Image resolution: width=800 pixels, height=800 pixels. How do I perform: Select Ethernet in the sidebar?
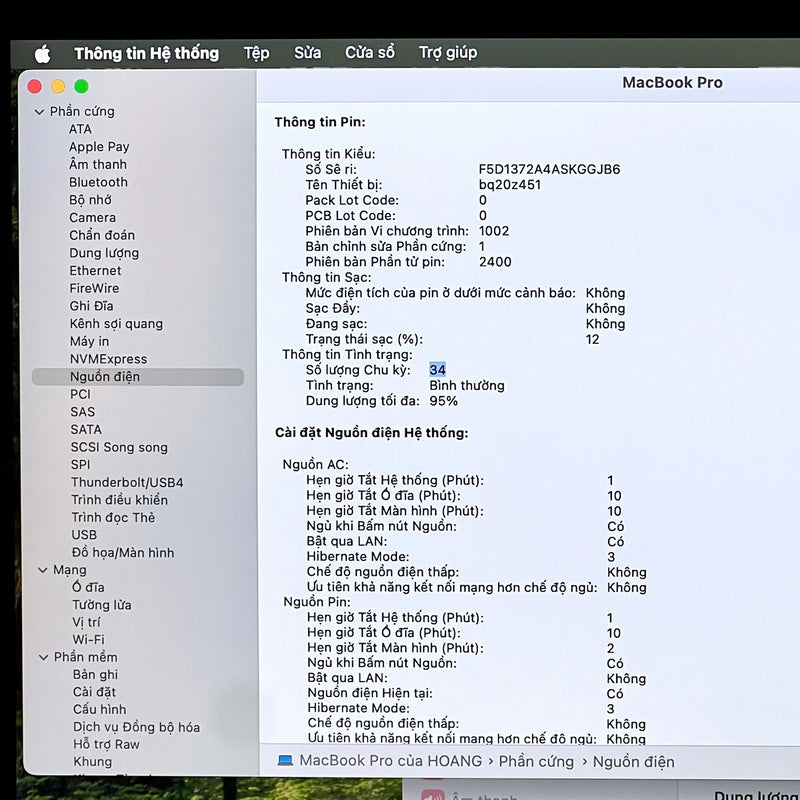click(95, 270)
